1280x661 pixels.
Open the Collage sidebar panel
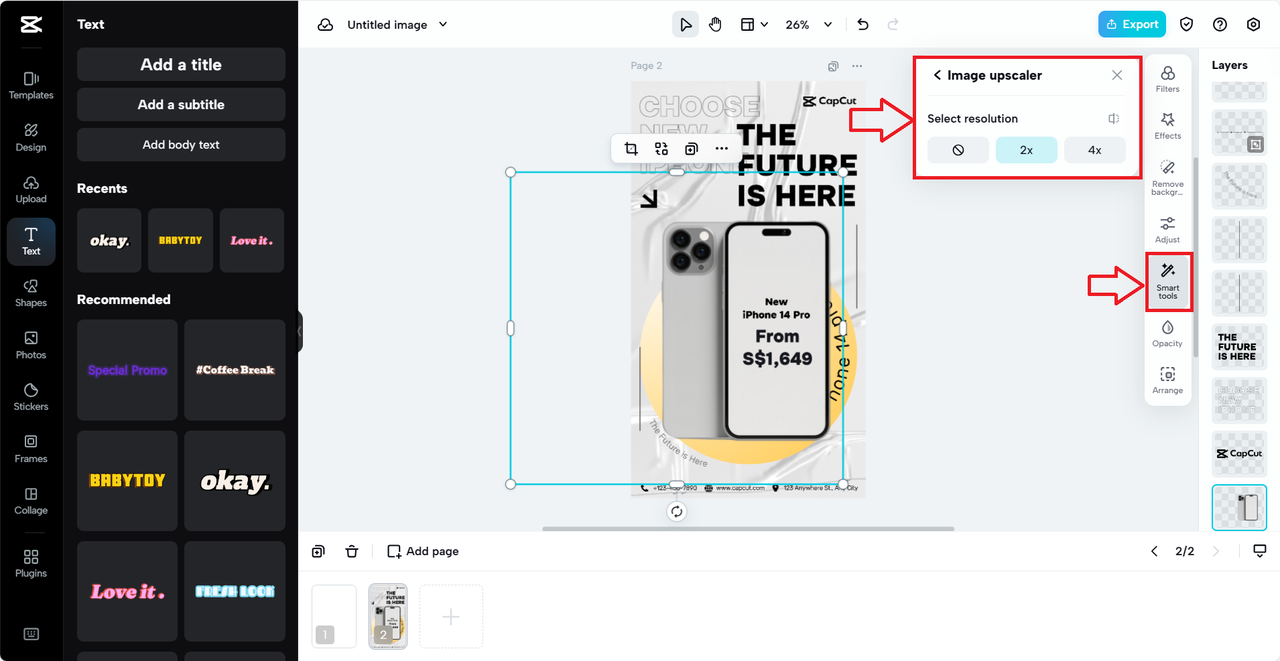31,502
